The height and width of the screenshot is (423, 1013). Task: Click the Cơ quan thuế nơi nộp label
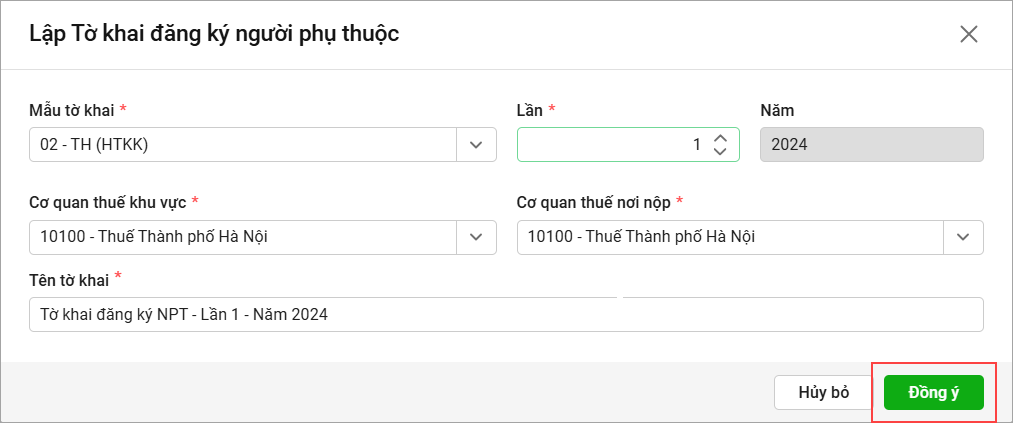click(593, 202)
